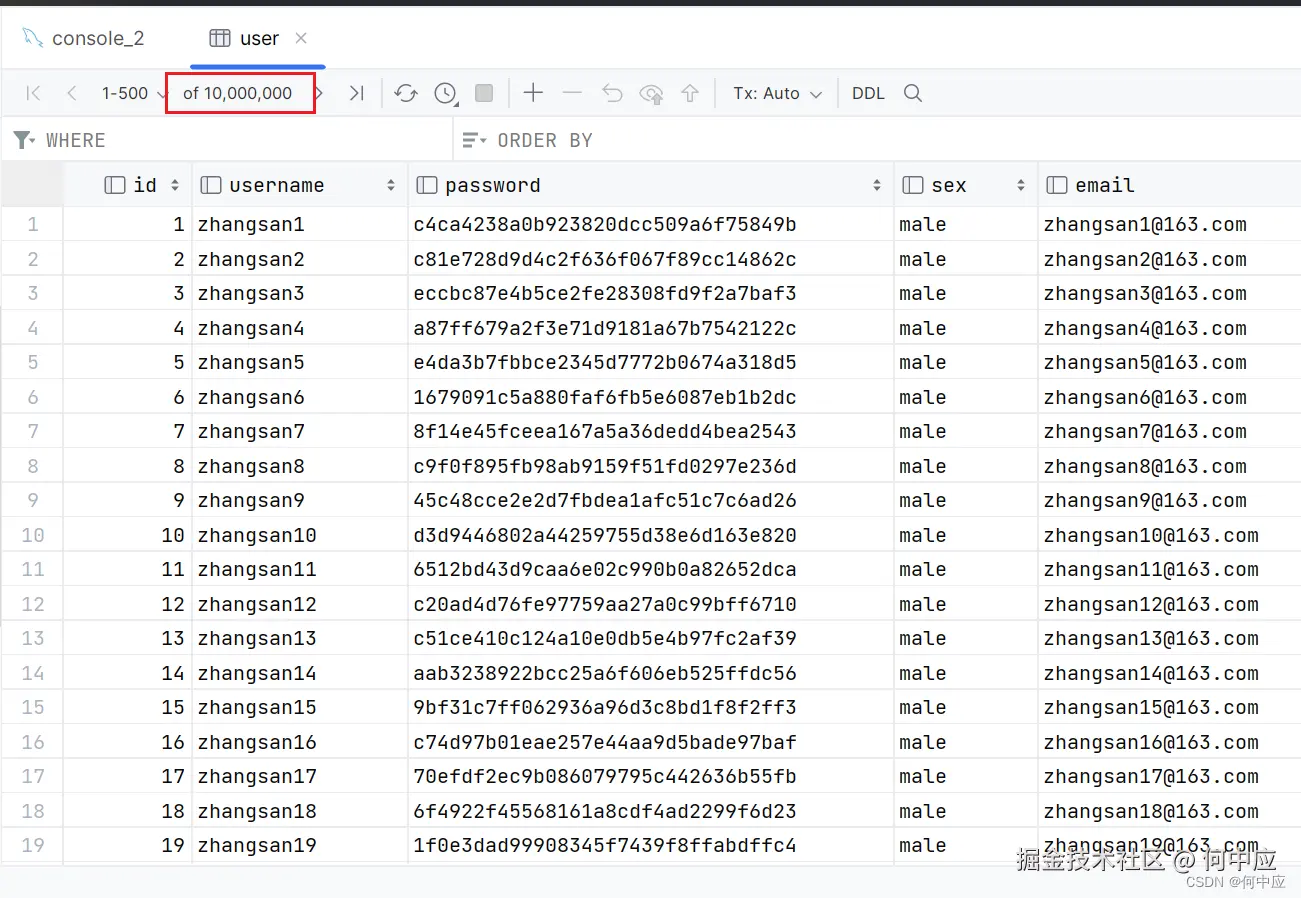Select password d3d9446802a44259755d38e6d163e820
The width and height of the screenshot is (1301, 898).
pyautogui.click(x=651, y=535)
